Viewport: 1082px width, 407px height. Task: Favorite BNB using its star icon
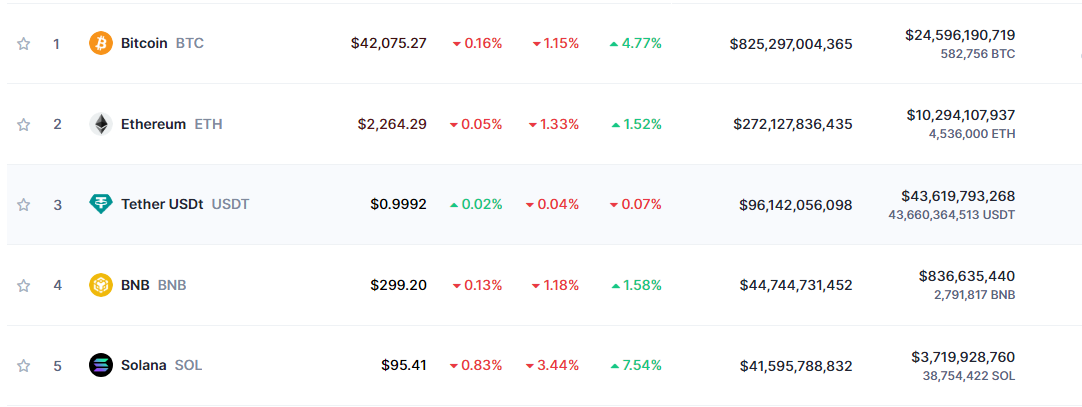point(23,285)
